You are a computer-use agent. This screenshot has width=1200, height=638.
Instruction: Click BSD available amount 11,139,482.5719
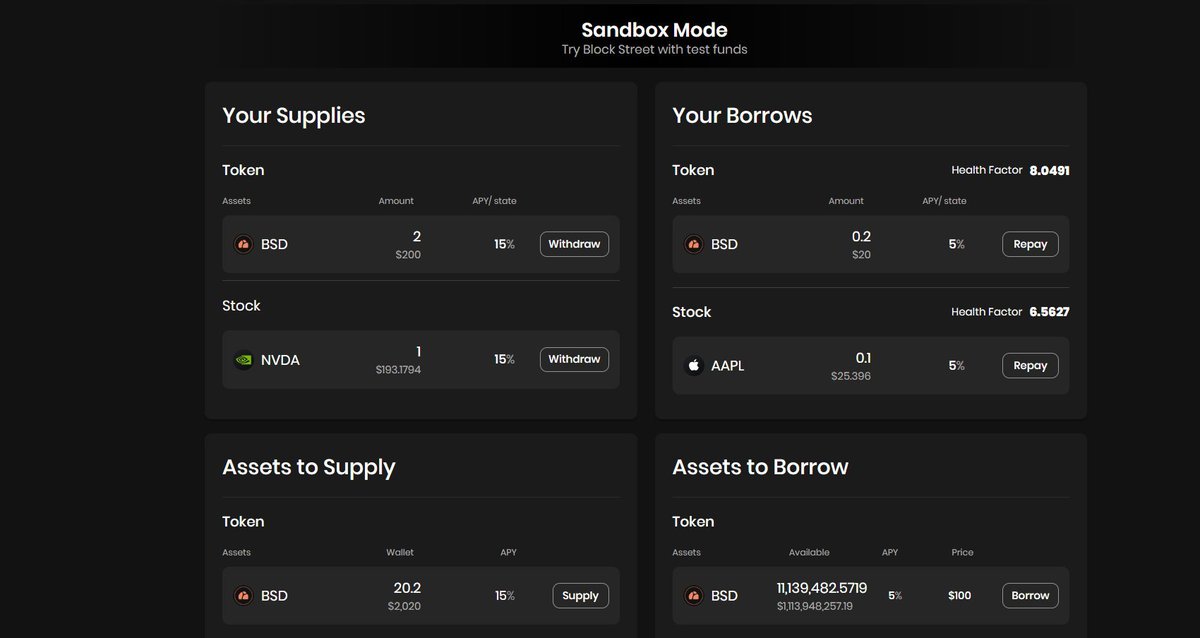pyautogui.click(x=821, y=587)
